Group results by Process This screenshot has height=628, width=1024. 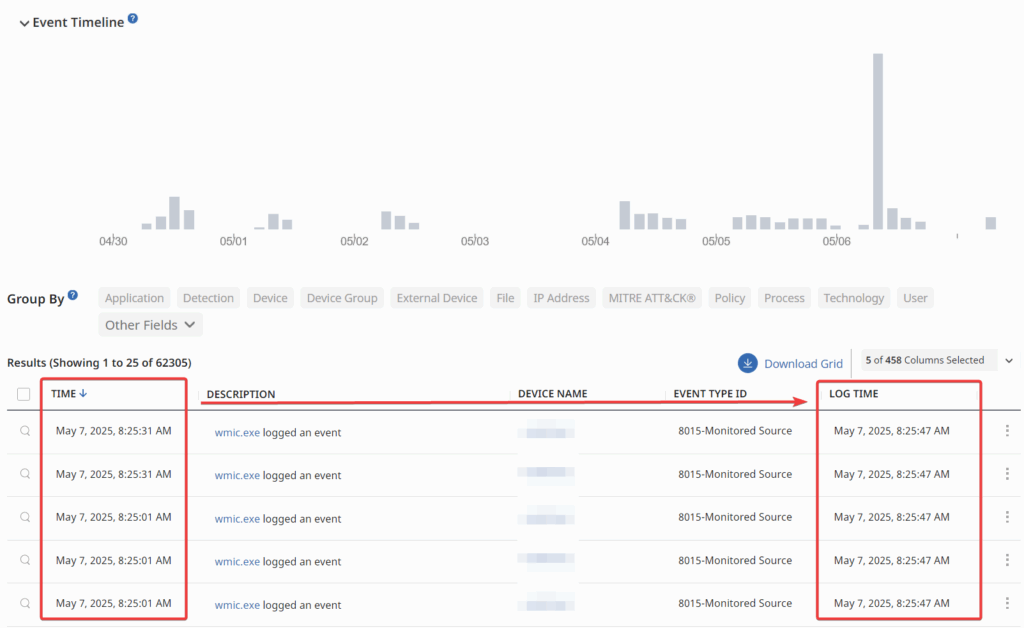coord(784,298)
